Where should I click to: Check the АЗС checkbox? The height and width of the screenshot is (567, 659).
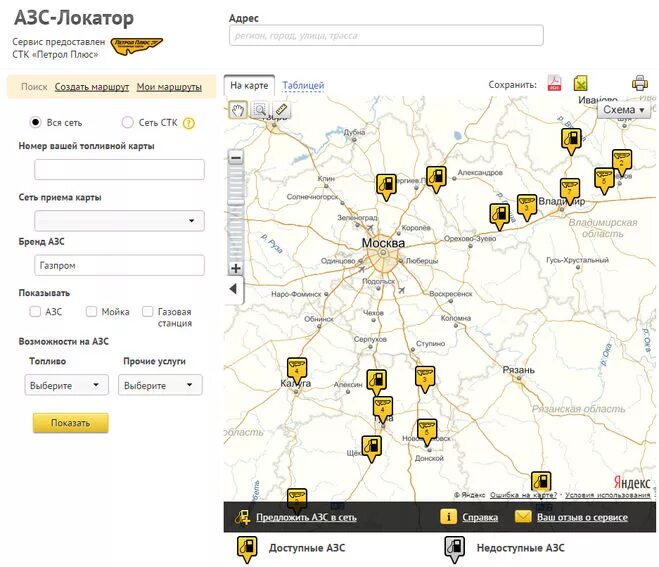pyautogui.click(x=35, y=311)
